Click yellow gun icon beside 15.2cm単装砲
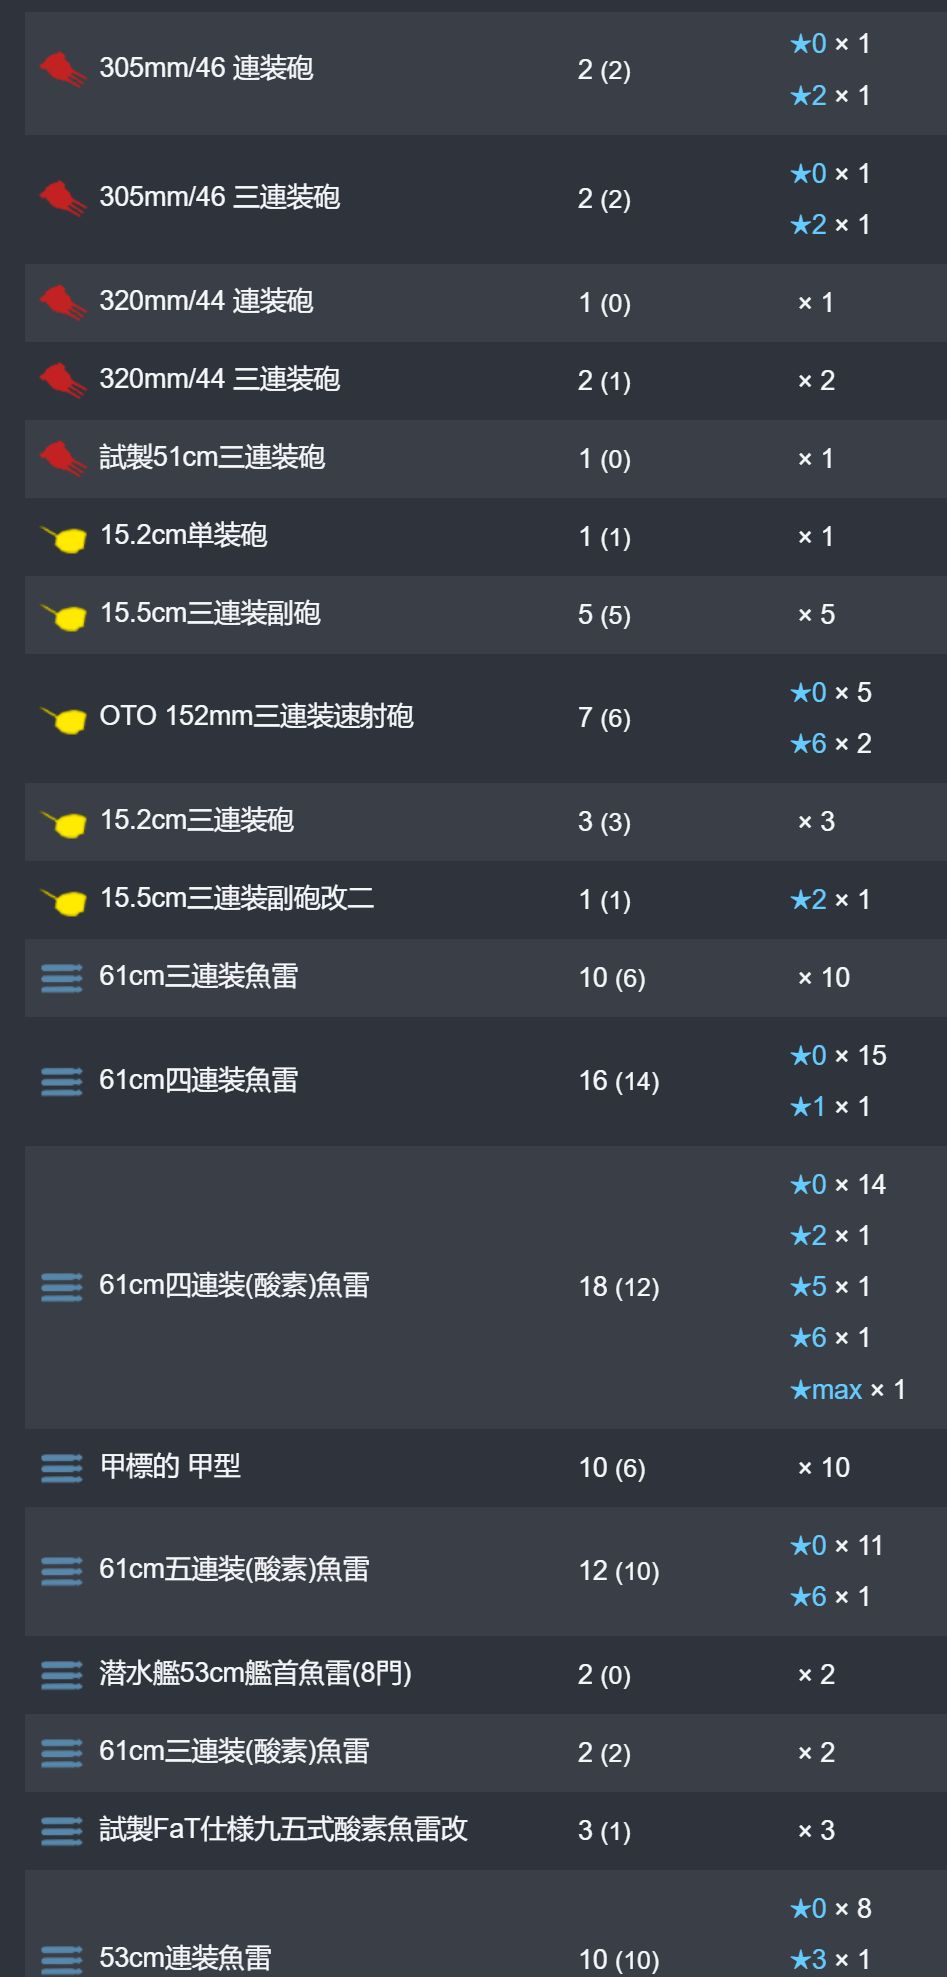 pos(63,538)
